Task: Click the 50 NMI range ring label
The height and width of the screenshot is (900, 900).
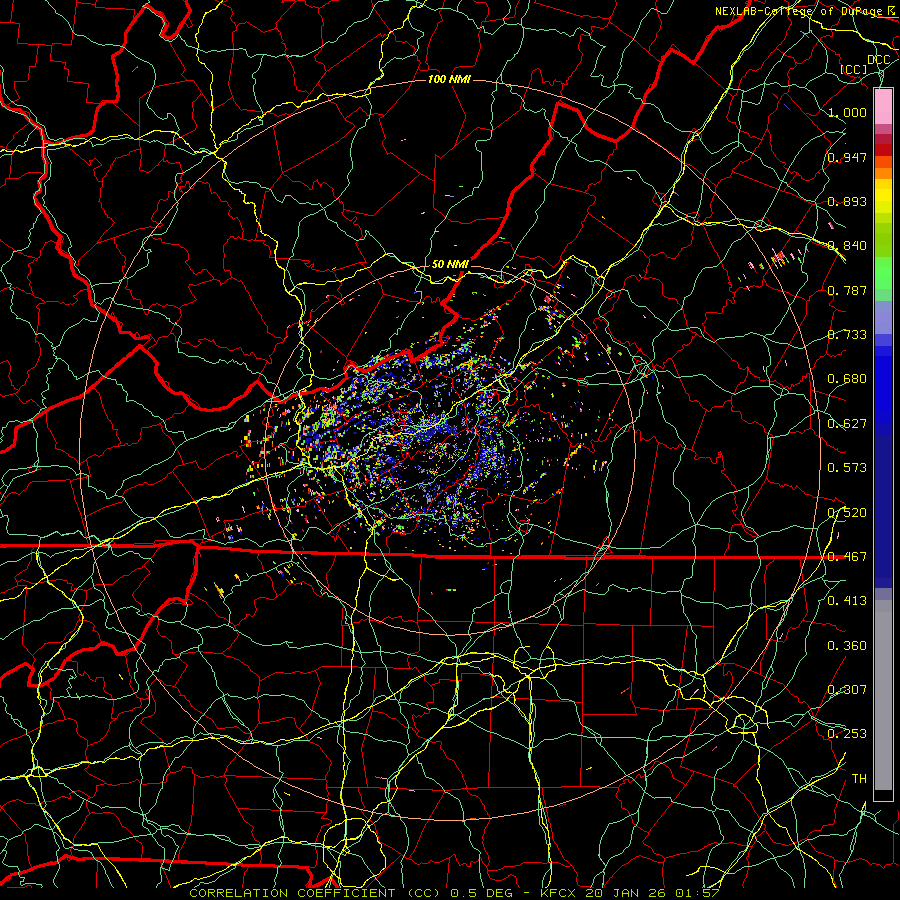Action: (450, 265)
